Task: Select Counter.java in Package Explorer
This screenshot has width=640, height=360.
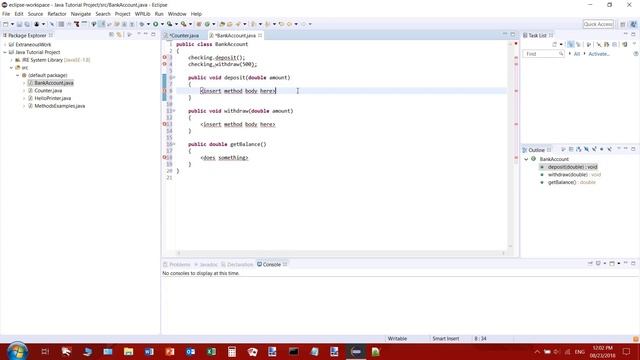Action: 48,91
